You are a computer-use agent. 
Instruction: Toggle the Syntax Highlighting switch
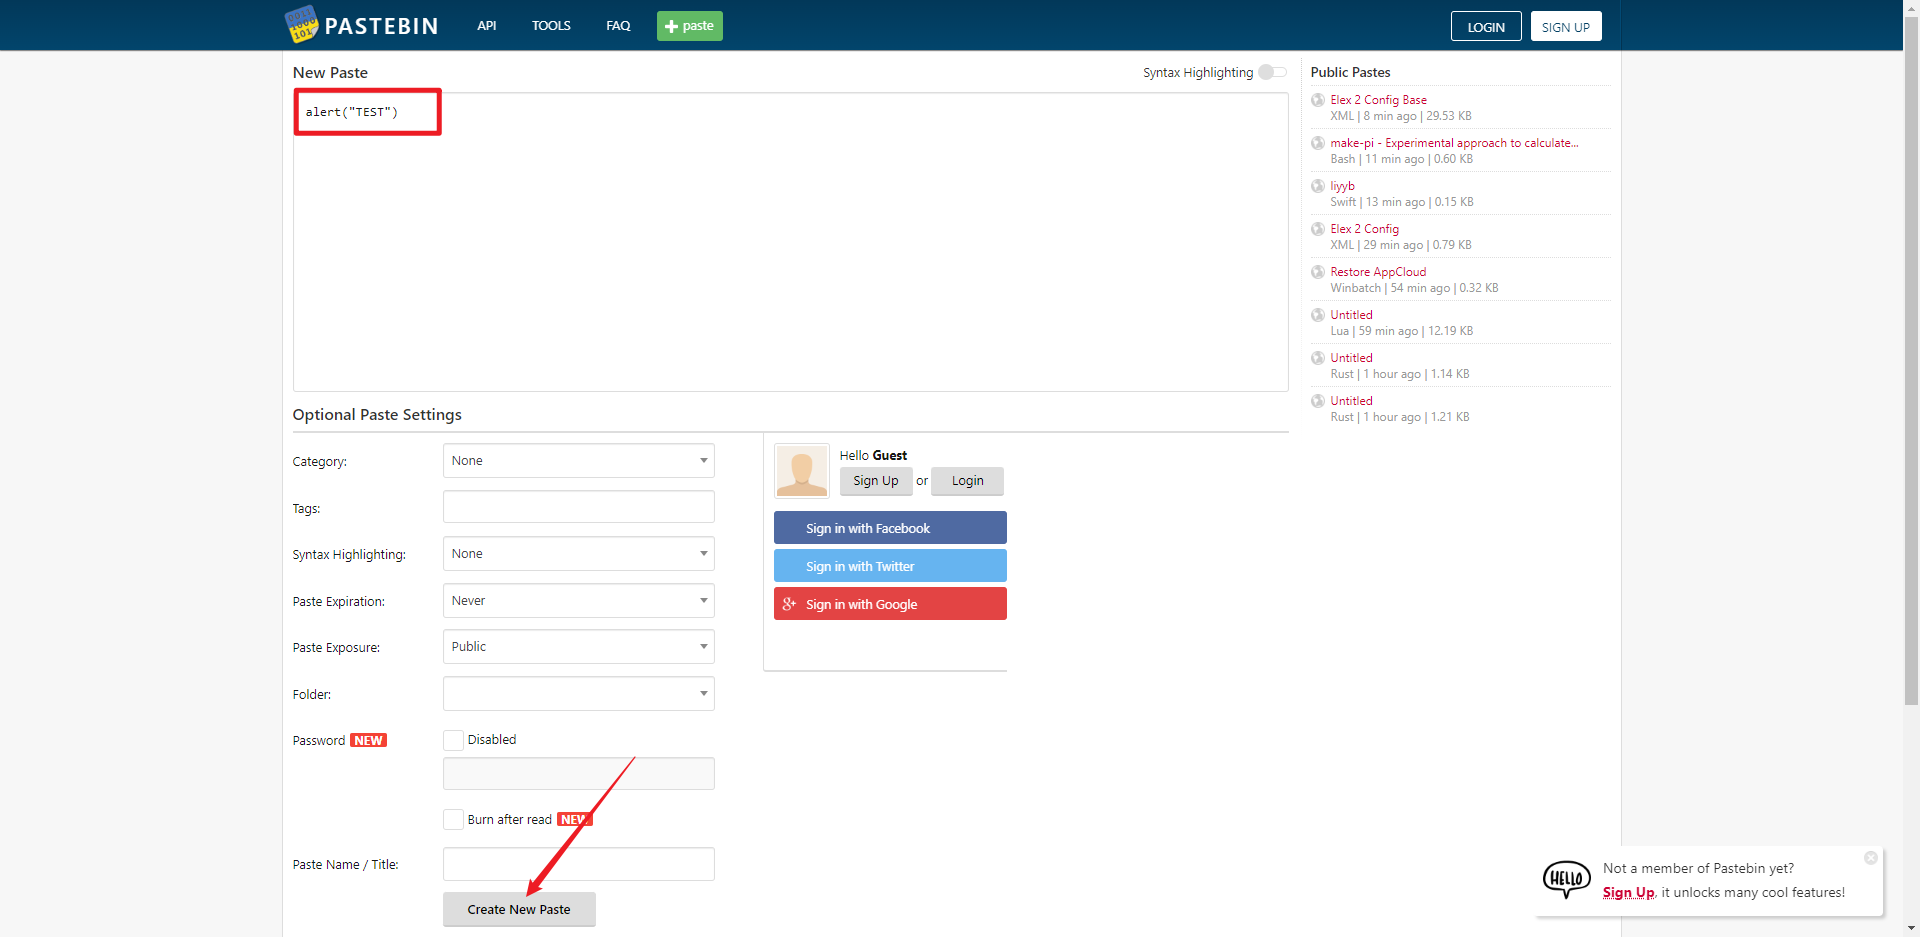[1272, 72]
